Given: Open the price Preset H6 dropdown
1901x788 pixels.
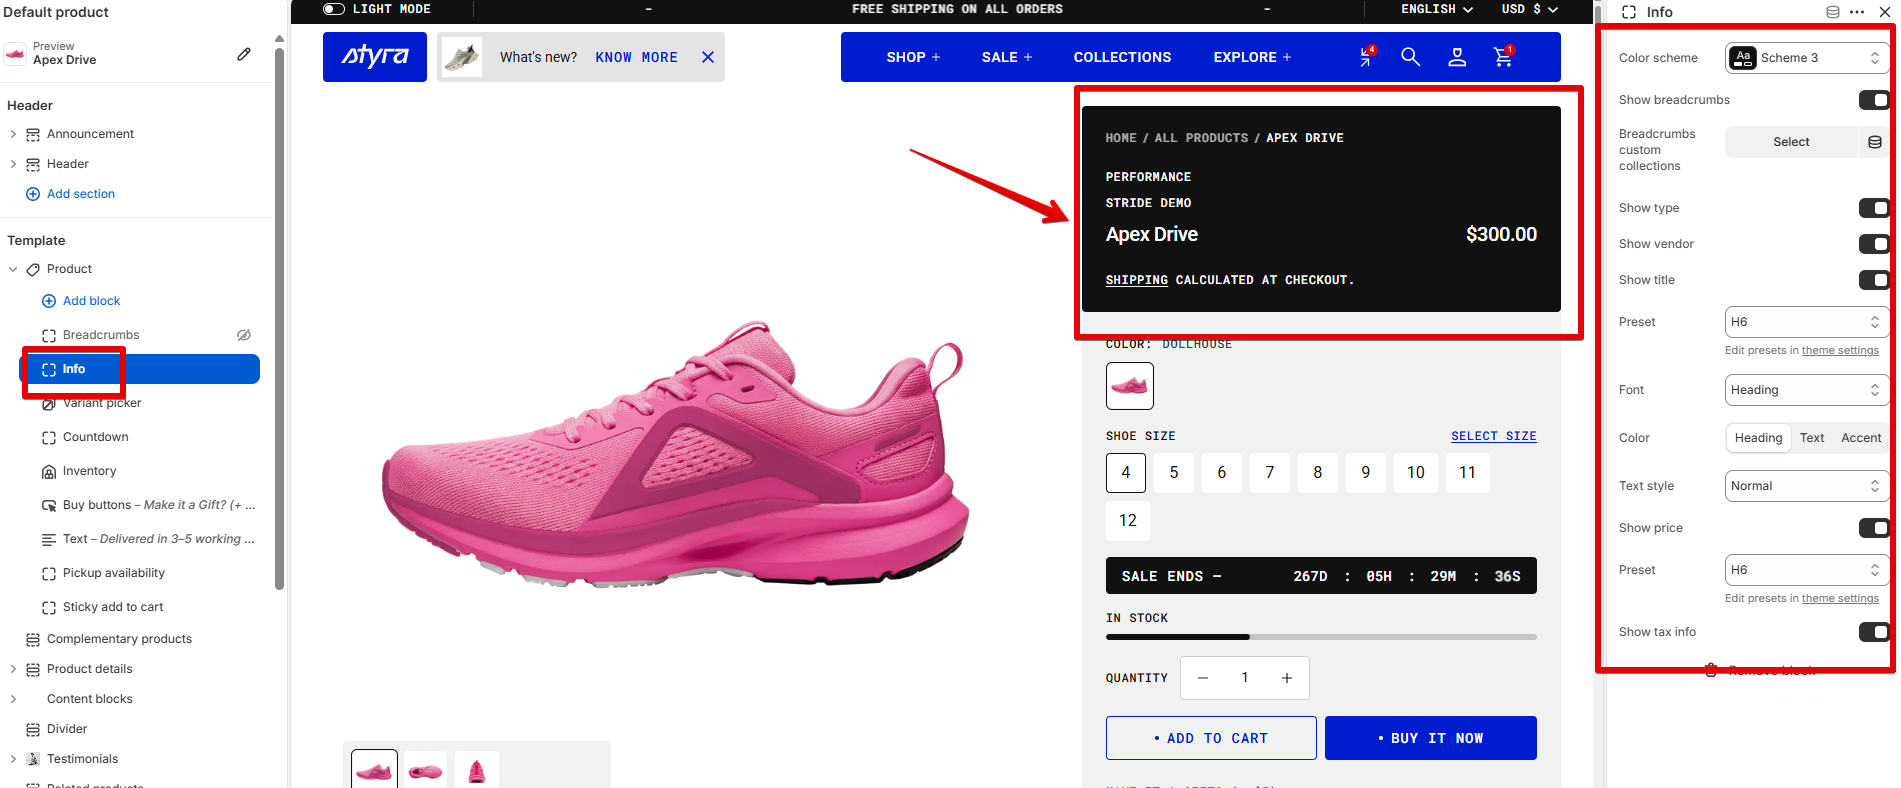Looking at the screenshot, I should pyautogui.click(x=1806, y=570).
